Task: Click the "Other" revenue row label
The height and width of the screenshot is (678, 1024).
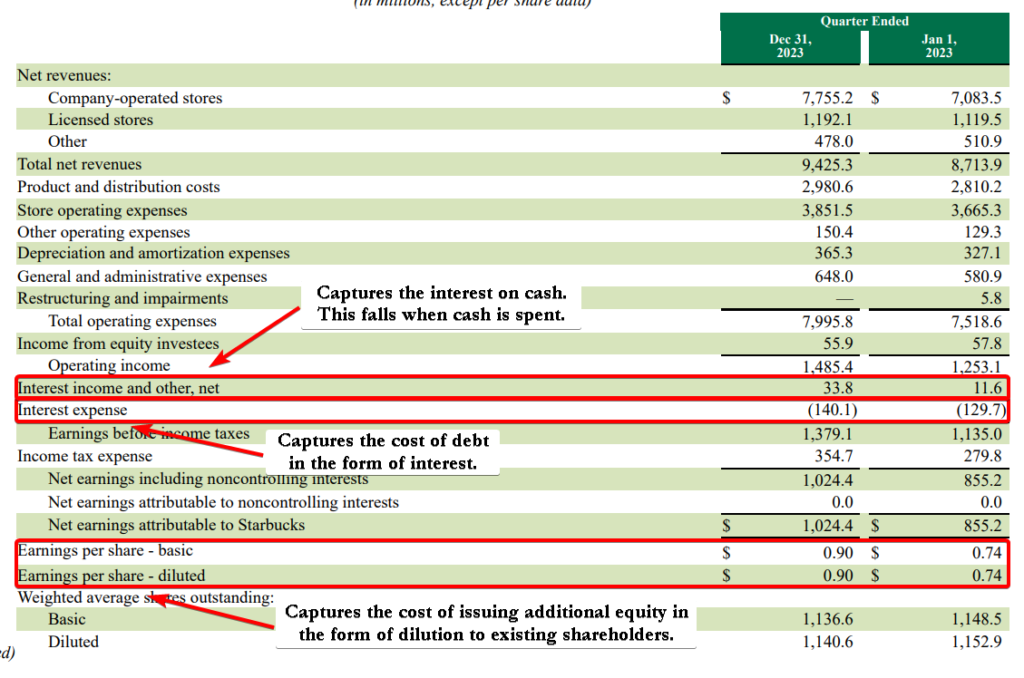Action: [67, 142]
